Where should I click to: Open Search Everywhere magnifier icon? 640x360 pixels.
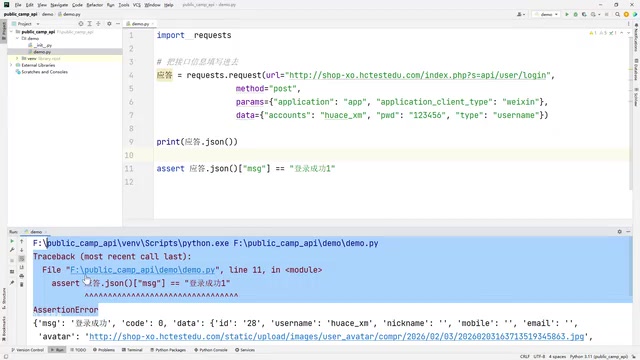click(x=618, y=14)
